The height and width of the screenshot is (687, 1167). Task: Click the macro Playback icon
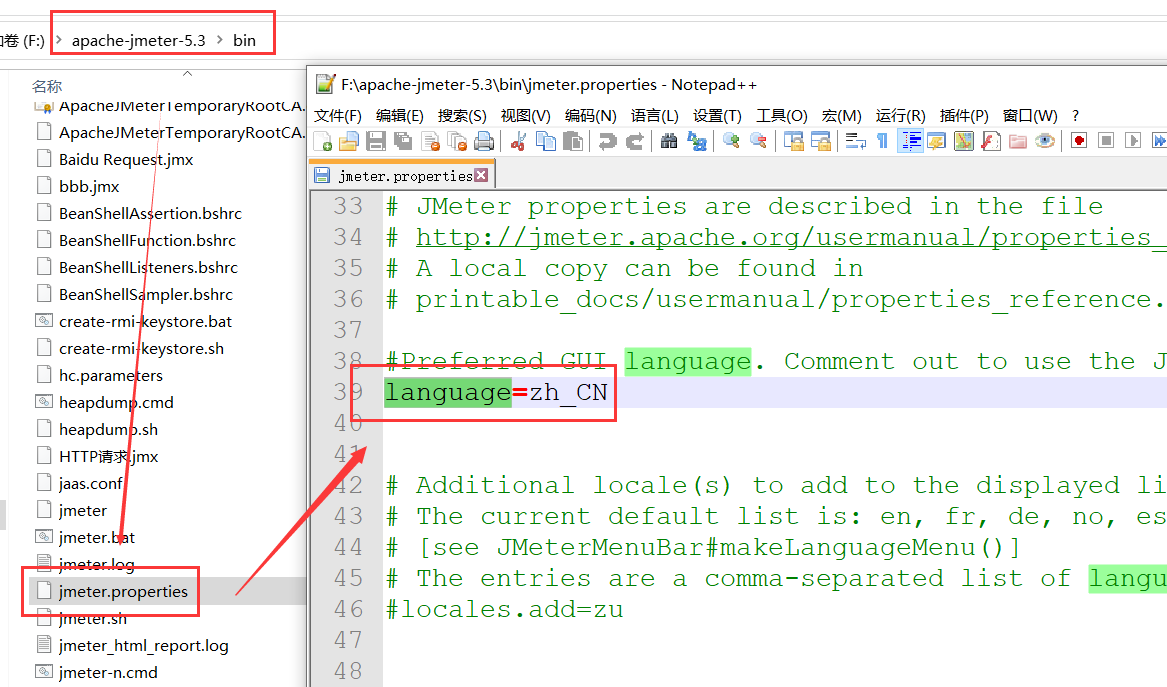[x=1133, y=141]
